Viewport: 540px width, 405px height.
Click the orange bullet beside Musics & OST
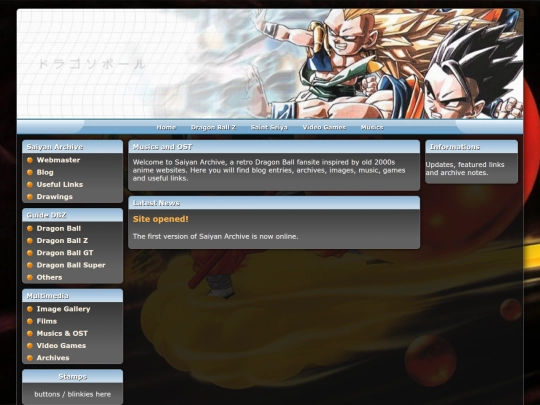[30, 334]
